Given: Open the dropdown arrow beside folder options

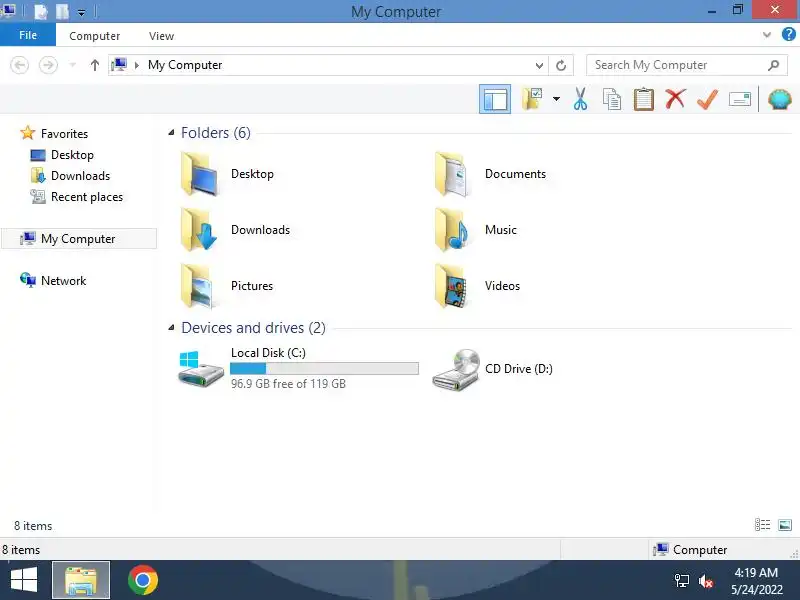Looking at the screenshot, I should point(556,99).
